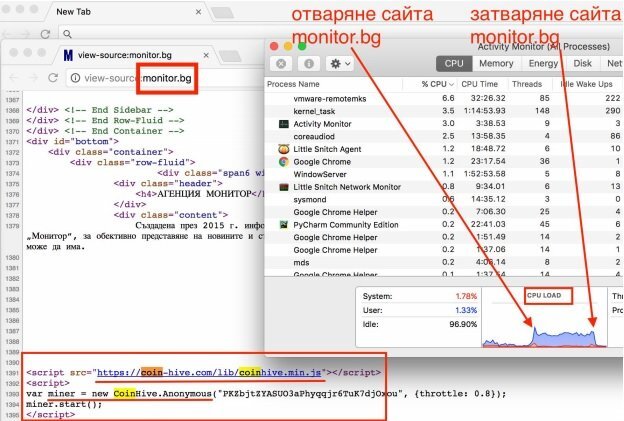624x421 pixels.
Task: Select the WindowServer process row
Action: (x=444, y=174)
